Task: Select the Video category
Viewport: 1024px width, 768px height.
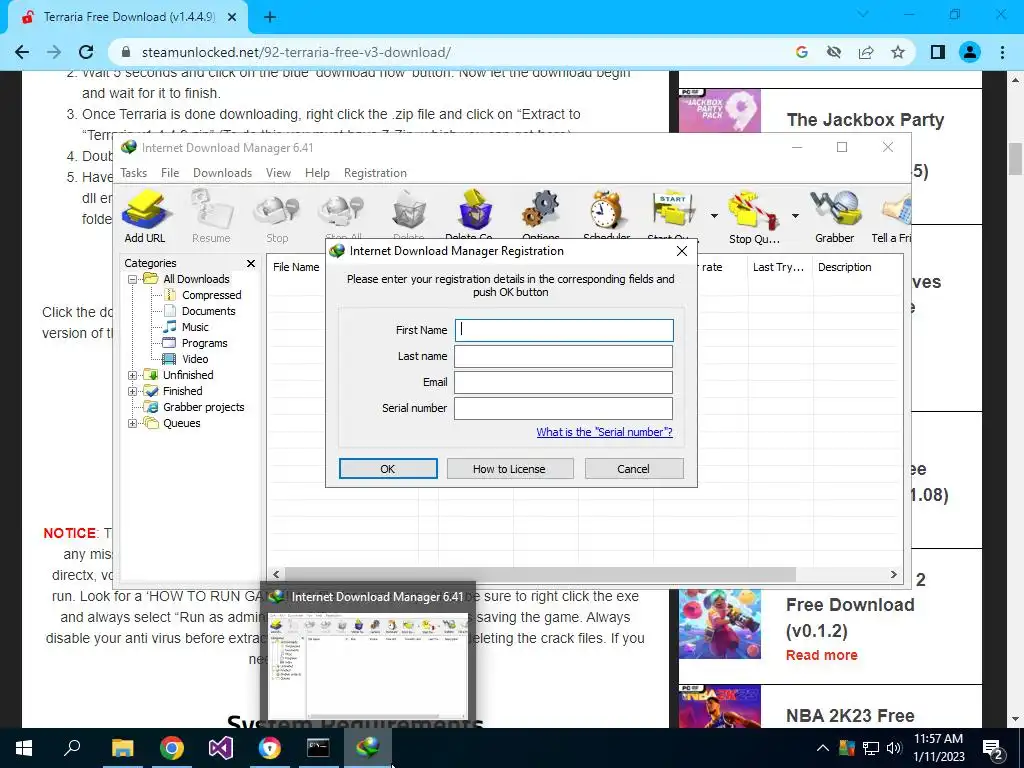Action: pyautogui.click(x=195, y=359)
